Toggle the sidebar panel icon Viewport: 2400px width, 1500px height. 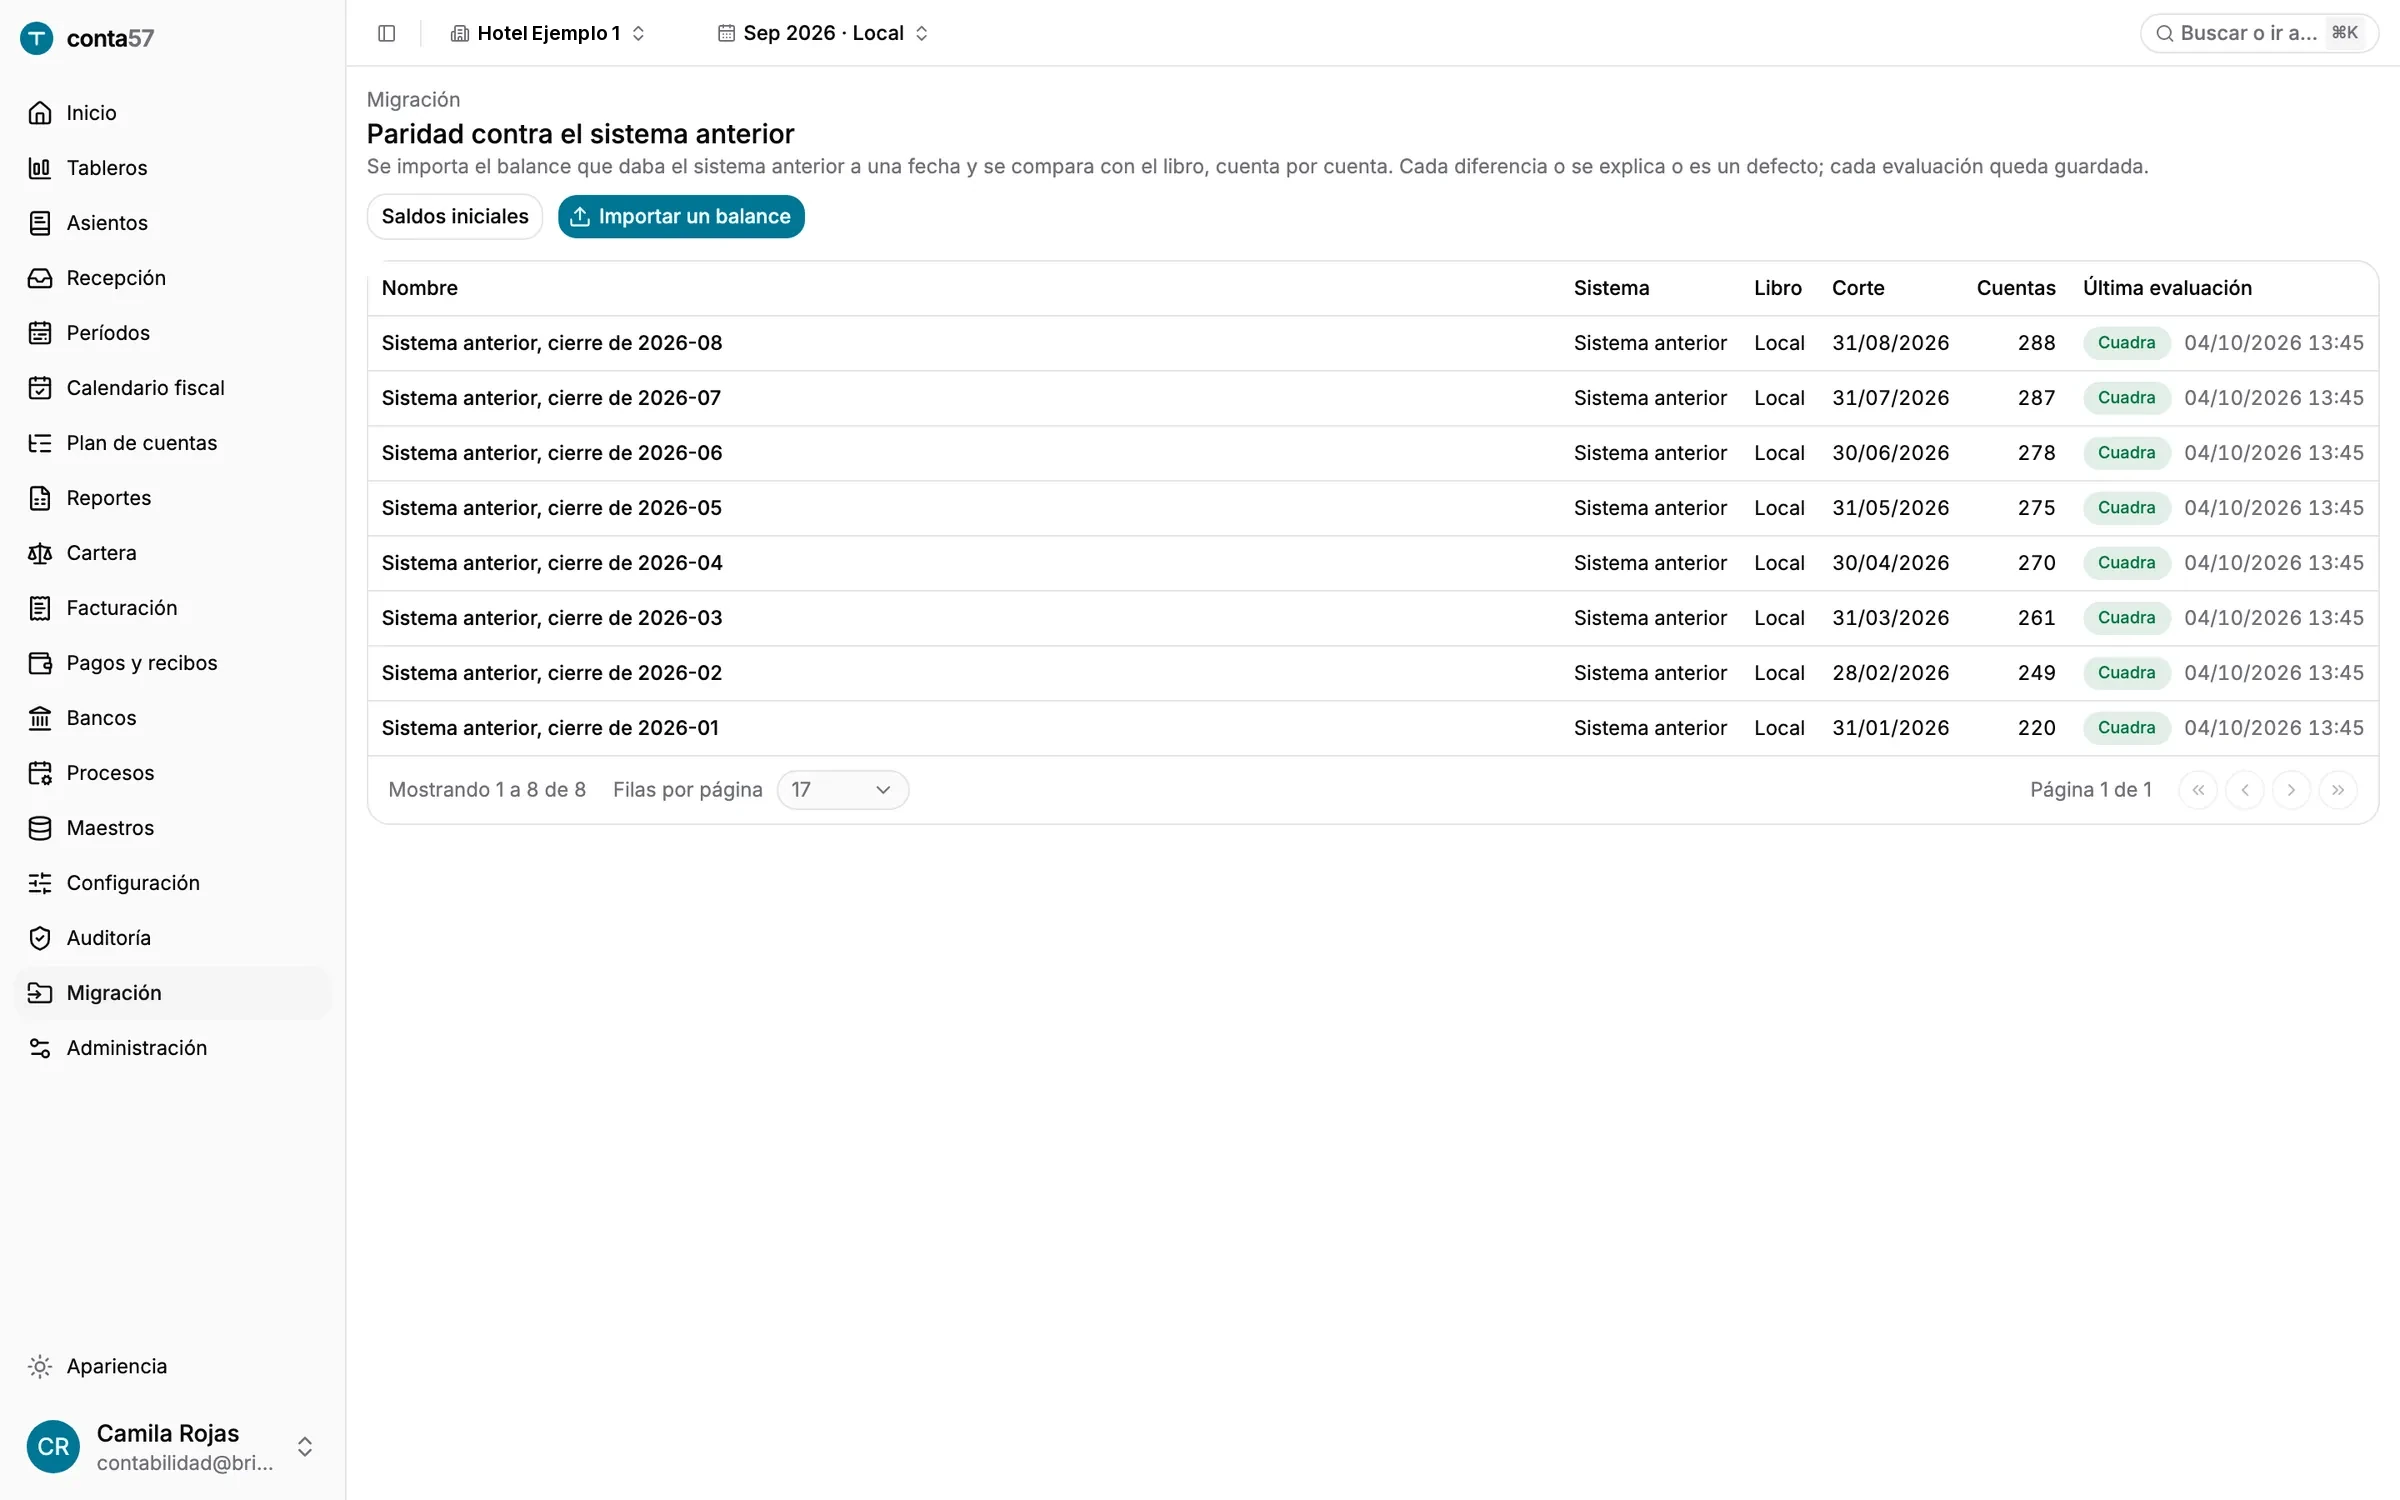click(387, 33)
